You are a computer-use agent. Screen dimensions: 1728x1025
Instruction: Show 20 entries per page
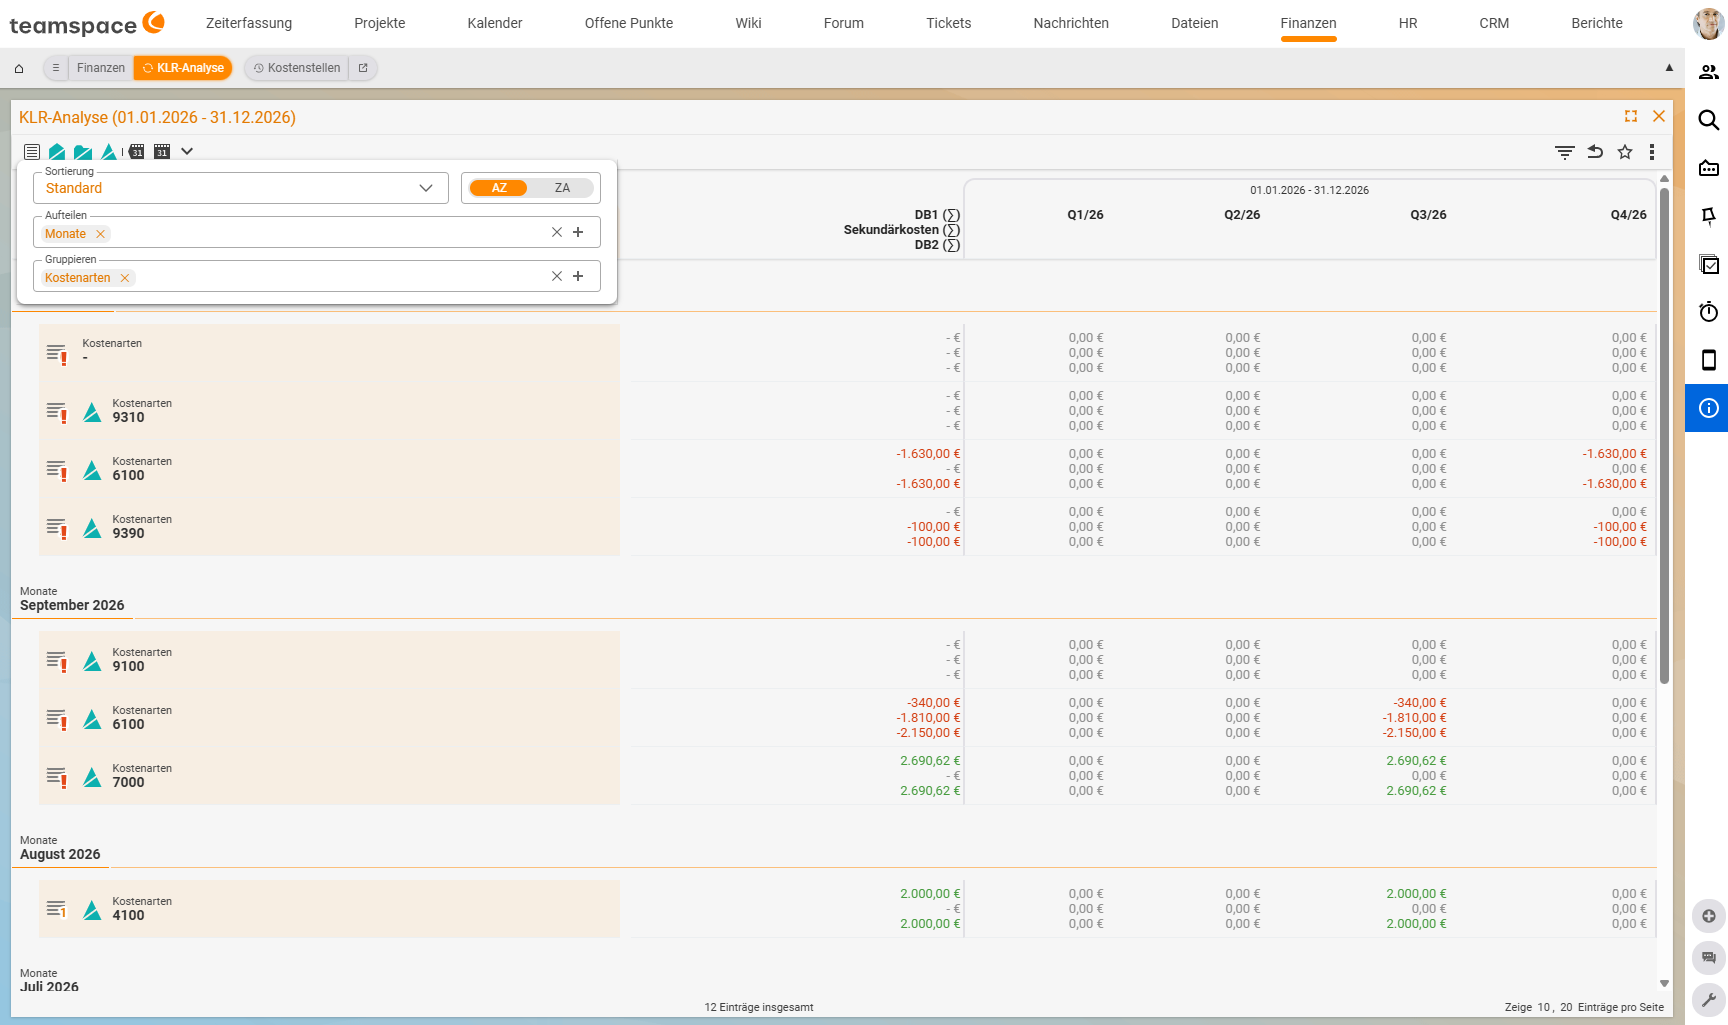tap(1566, 1007)
